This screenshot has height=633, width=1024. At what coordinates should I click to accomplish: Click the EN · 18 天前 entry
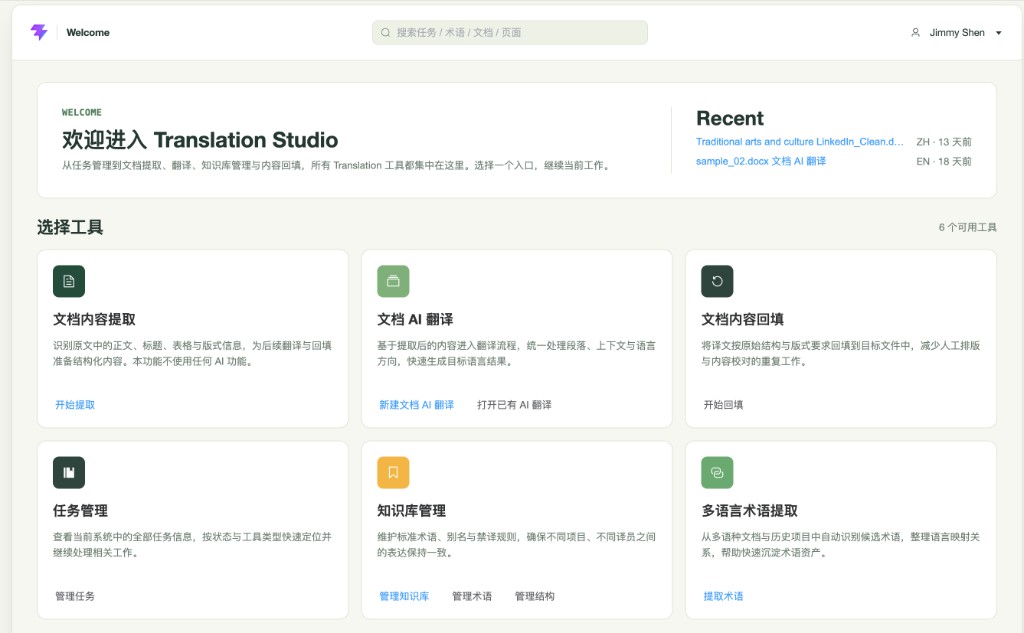point(944,161)
